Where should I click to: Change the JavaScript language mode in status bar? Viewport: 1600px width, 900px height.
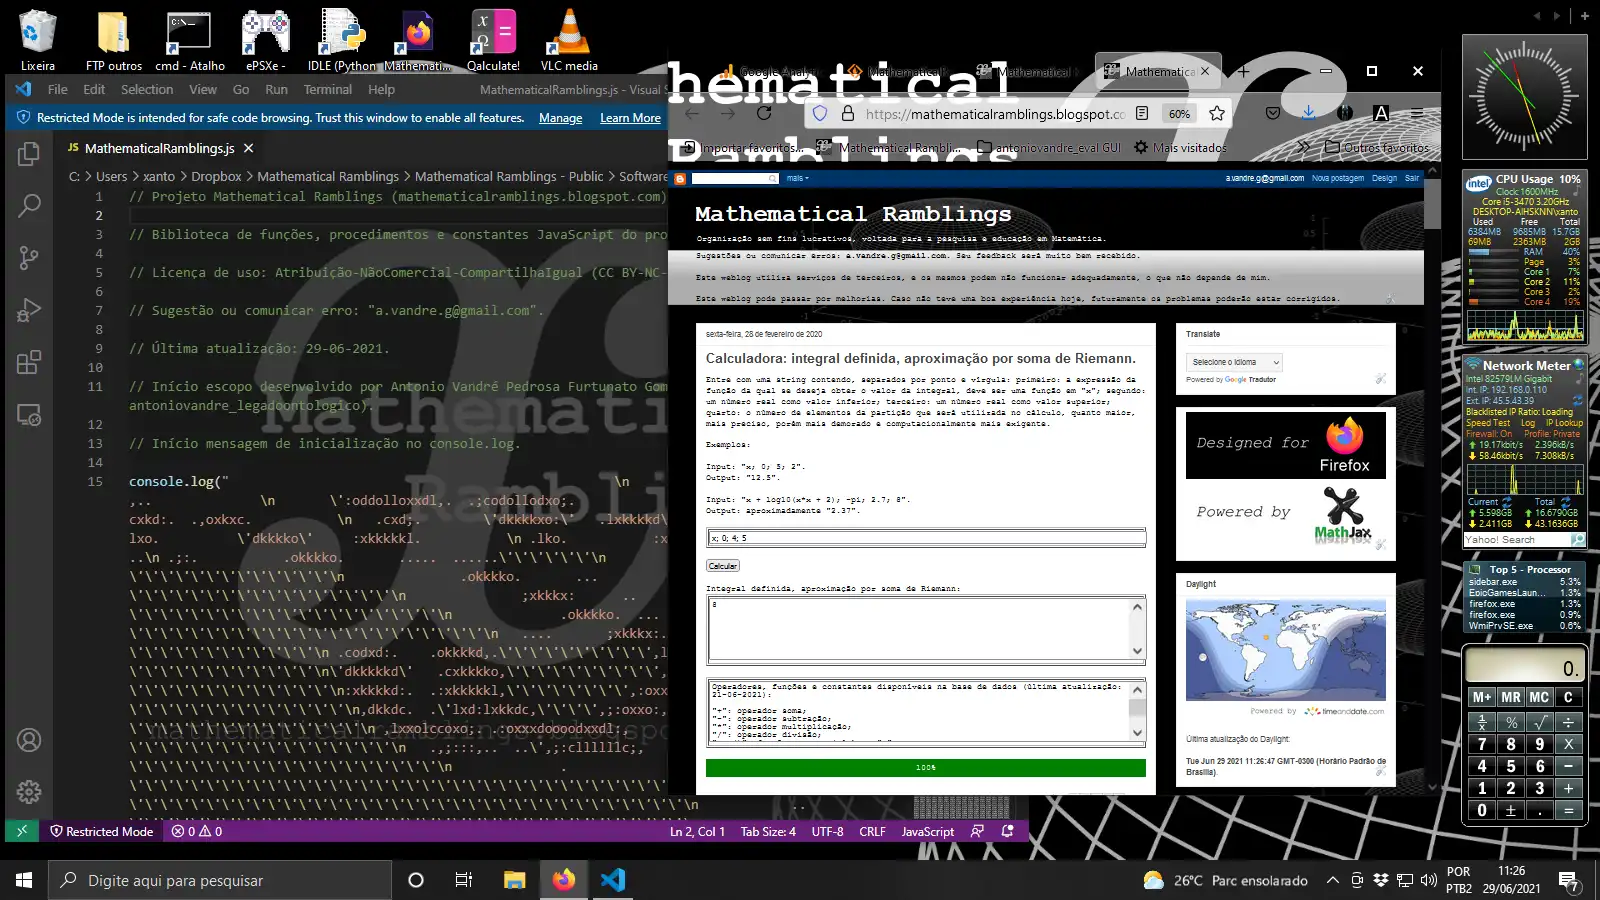(927, 831)
